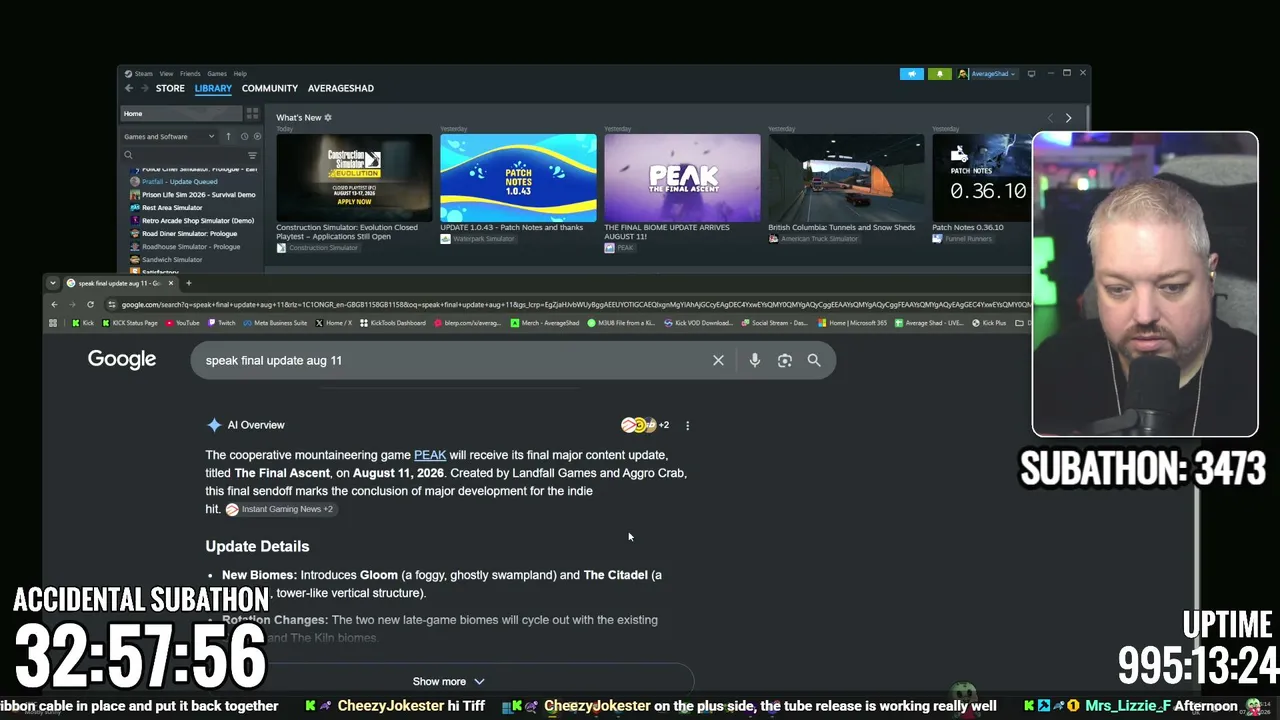1280x720 pixels.
Task: Switch to the LIBRARY tab in Steam
Action: 213,88
